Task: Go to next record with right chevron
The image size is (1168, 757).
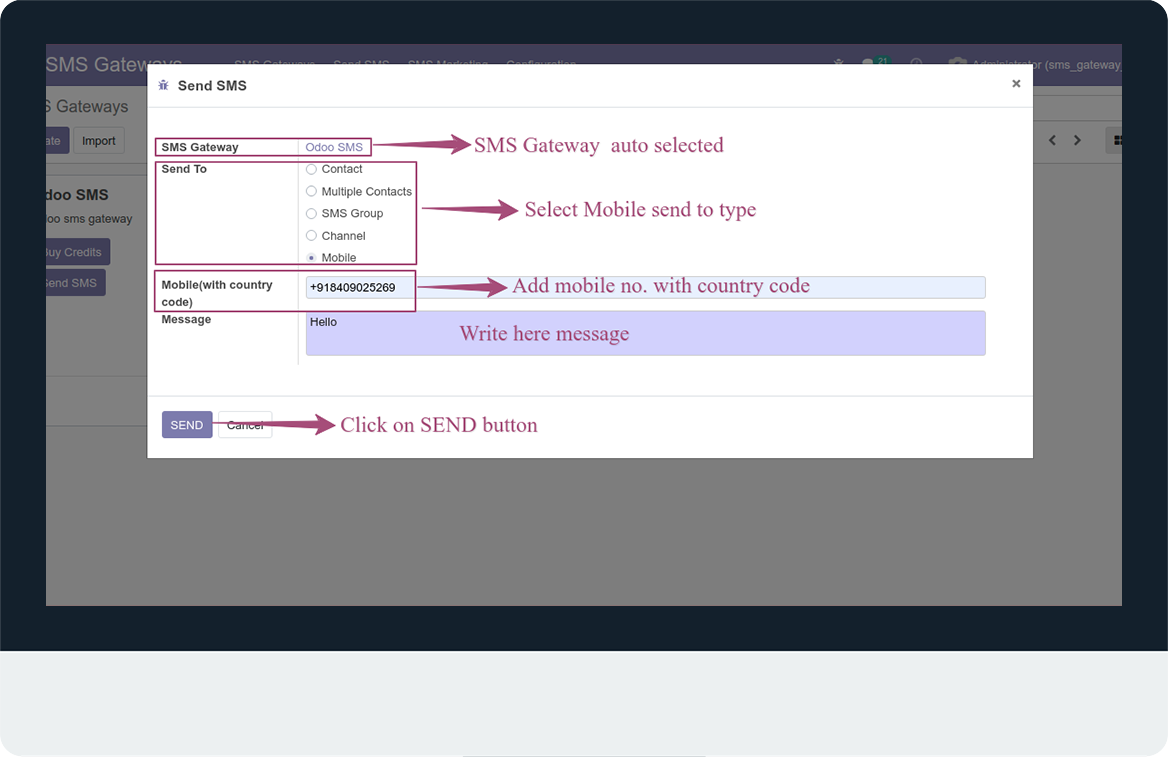Action: 1077,140
